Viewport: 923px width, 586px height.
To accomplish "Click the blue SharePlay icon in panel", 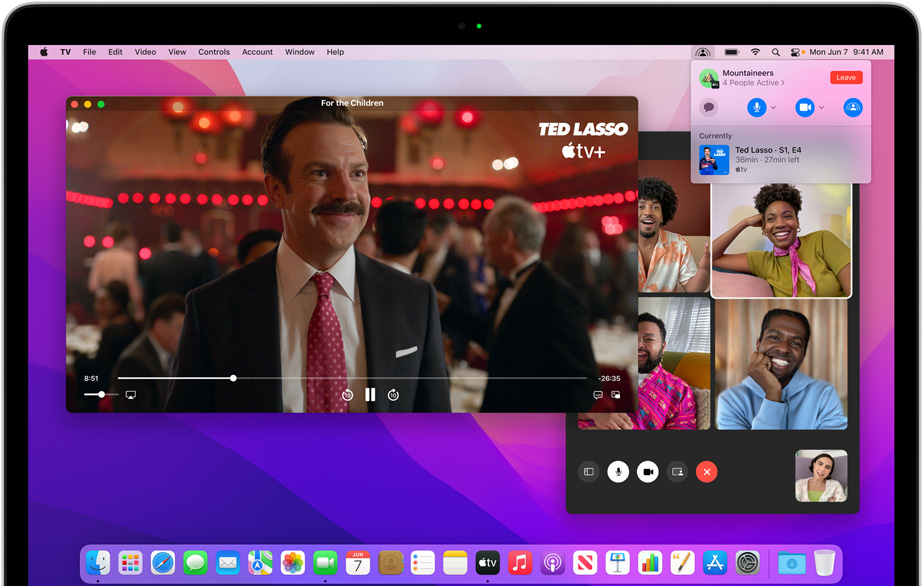I will coord(852,108).
